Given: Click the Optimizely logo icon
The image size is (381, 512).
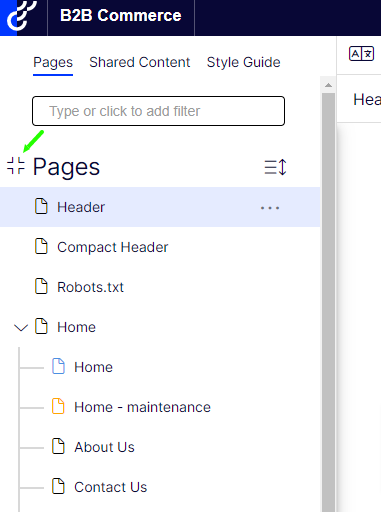Looking at the screenshot, I should pyautogui.click(x=22, y=16).
